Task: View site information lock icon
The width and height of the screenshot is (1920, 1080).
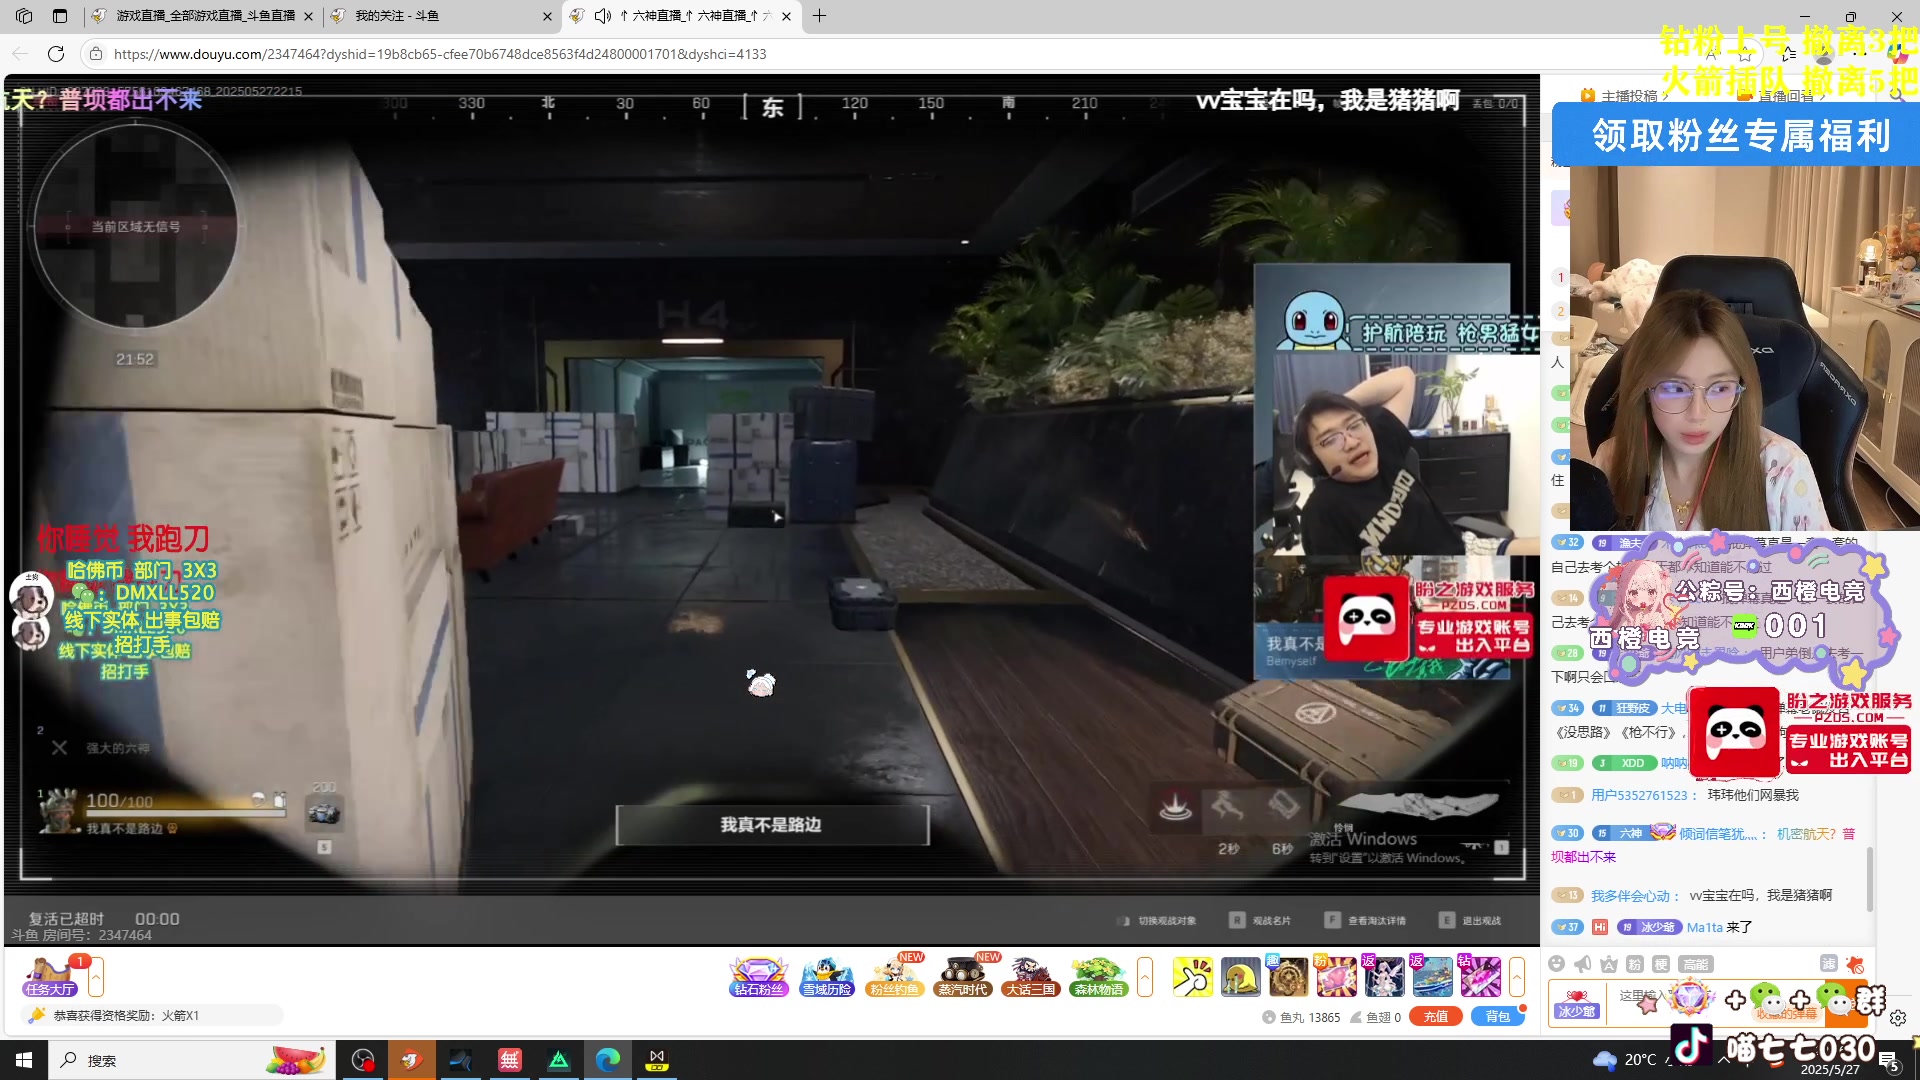Action: click(x=96, y=54)
